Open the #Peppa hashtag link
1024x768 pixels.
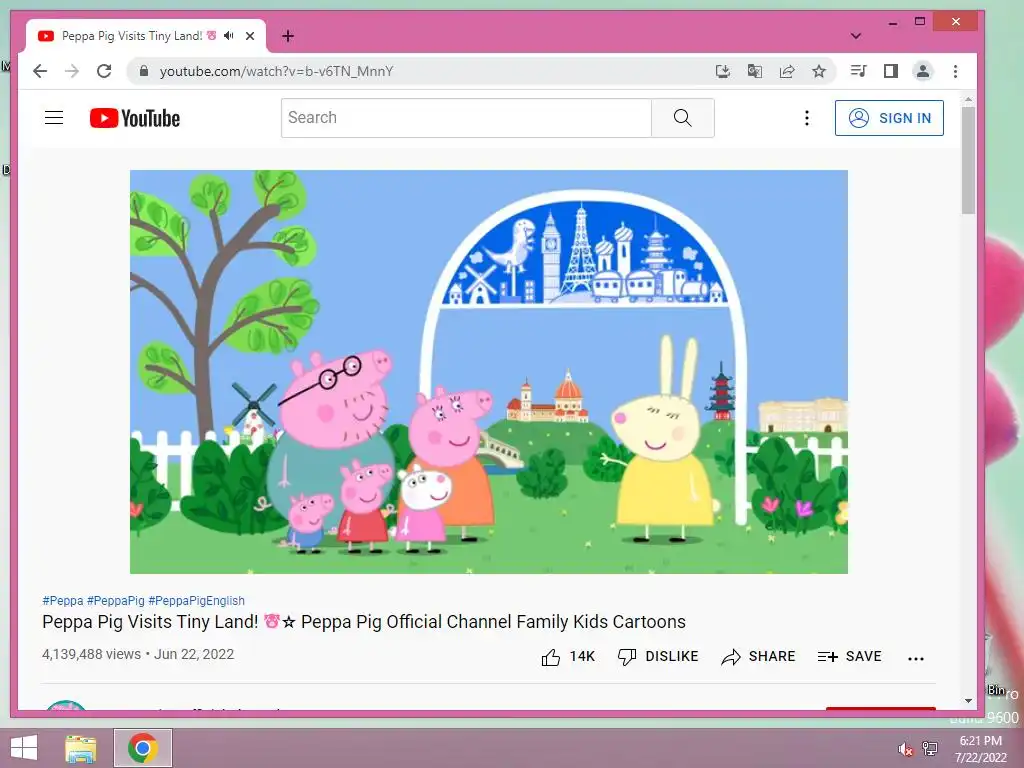coord(63,600)
